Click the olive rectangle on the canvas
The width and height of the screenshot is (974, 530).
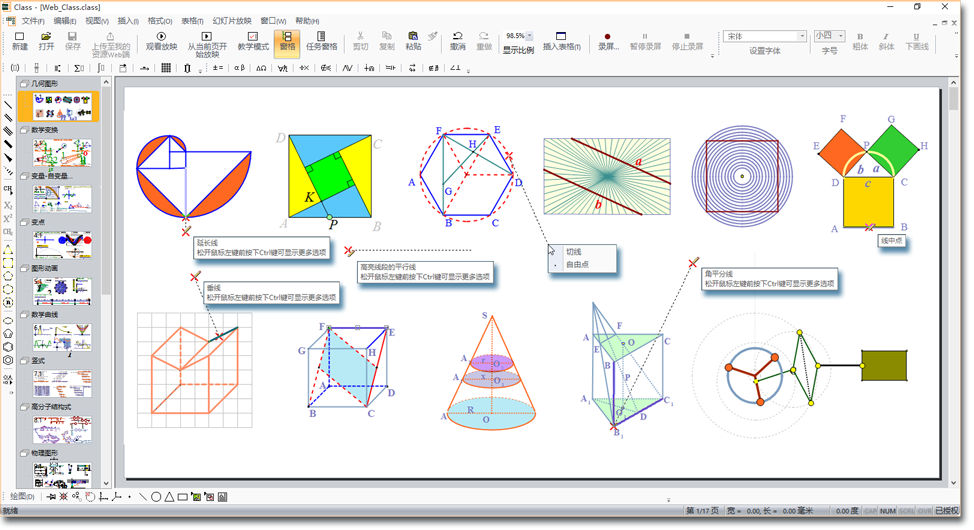tap(884, 365)
